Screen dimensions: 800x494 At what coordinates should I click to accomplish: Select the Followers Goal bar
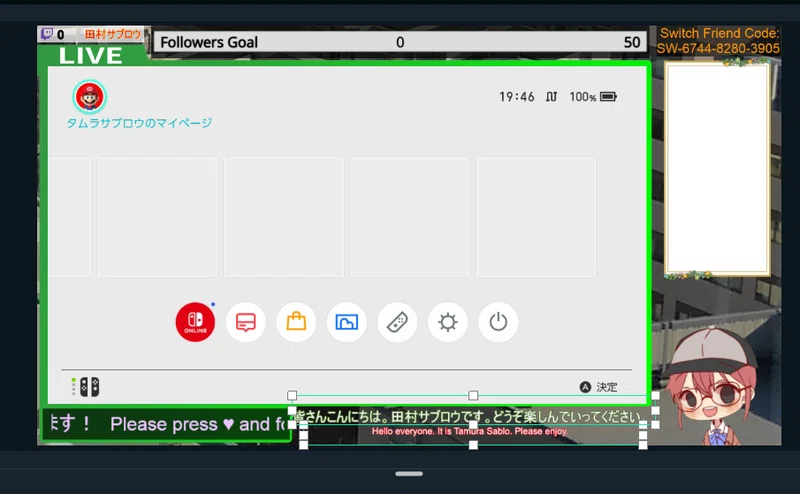pyautogui.click(x=399, y=42)
